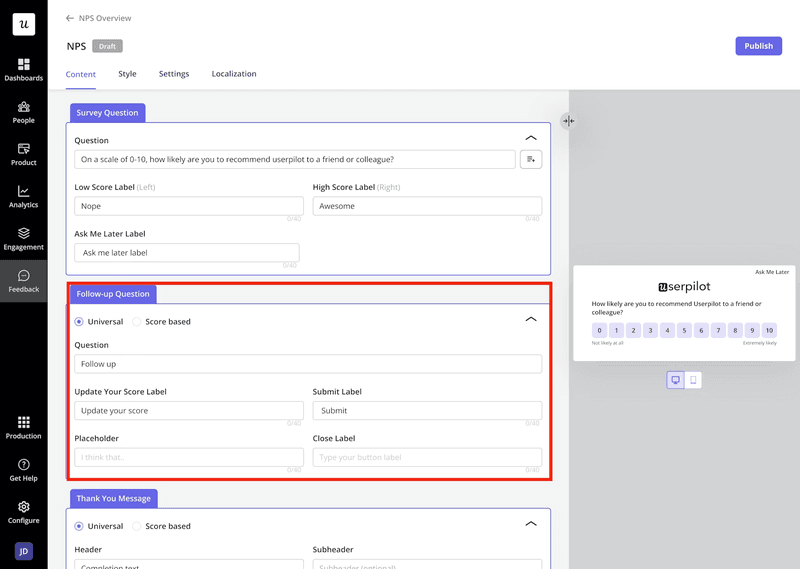The height and width of the screenshot is (569, 800).
Task: Select Universal radio in Follow-up Question
Action: [x=80, y=322]
